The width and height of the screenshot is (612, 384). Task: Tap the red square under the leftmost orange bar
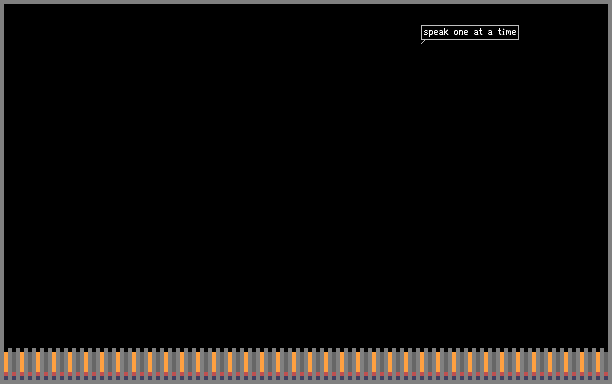click(6, 374)
